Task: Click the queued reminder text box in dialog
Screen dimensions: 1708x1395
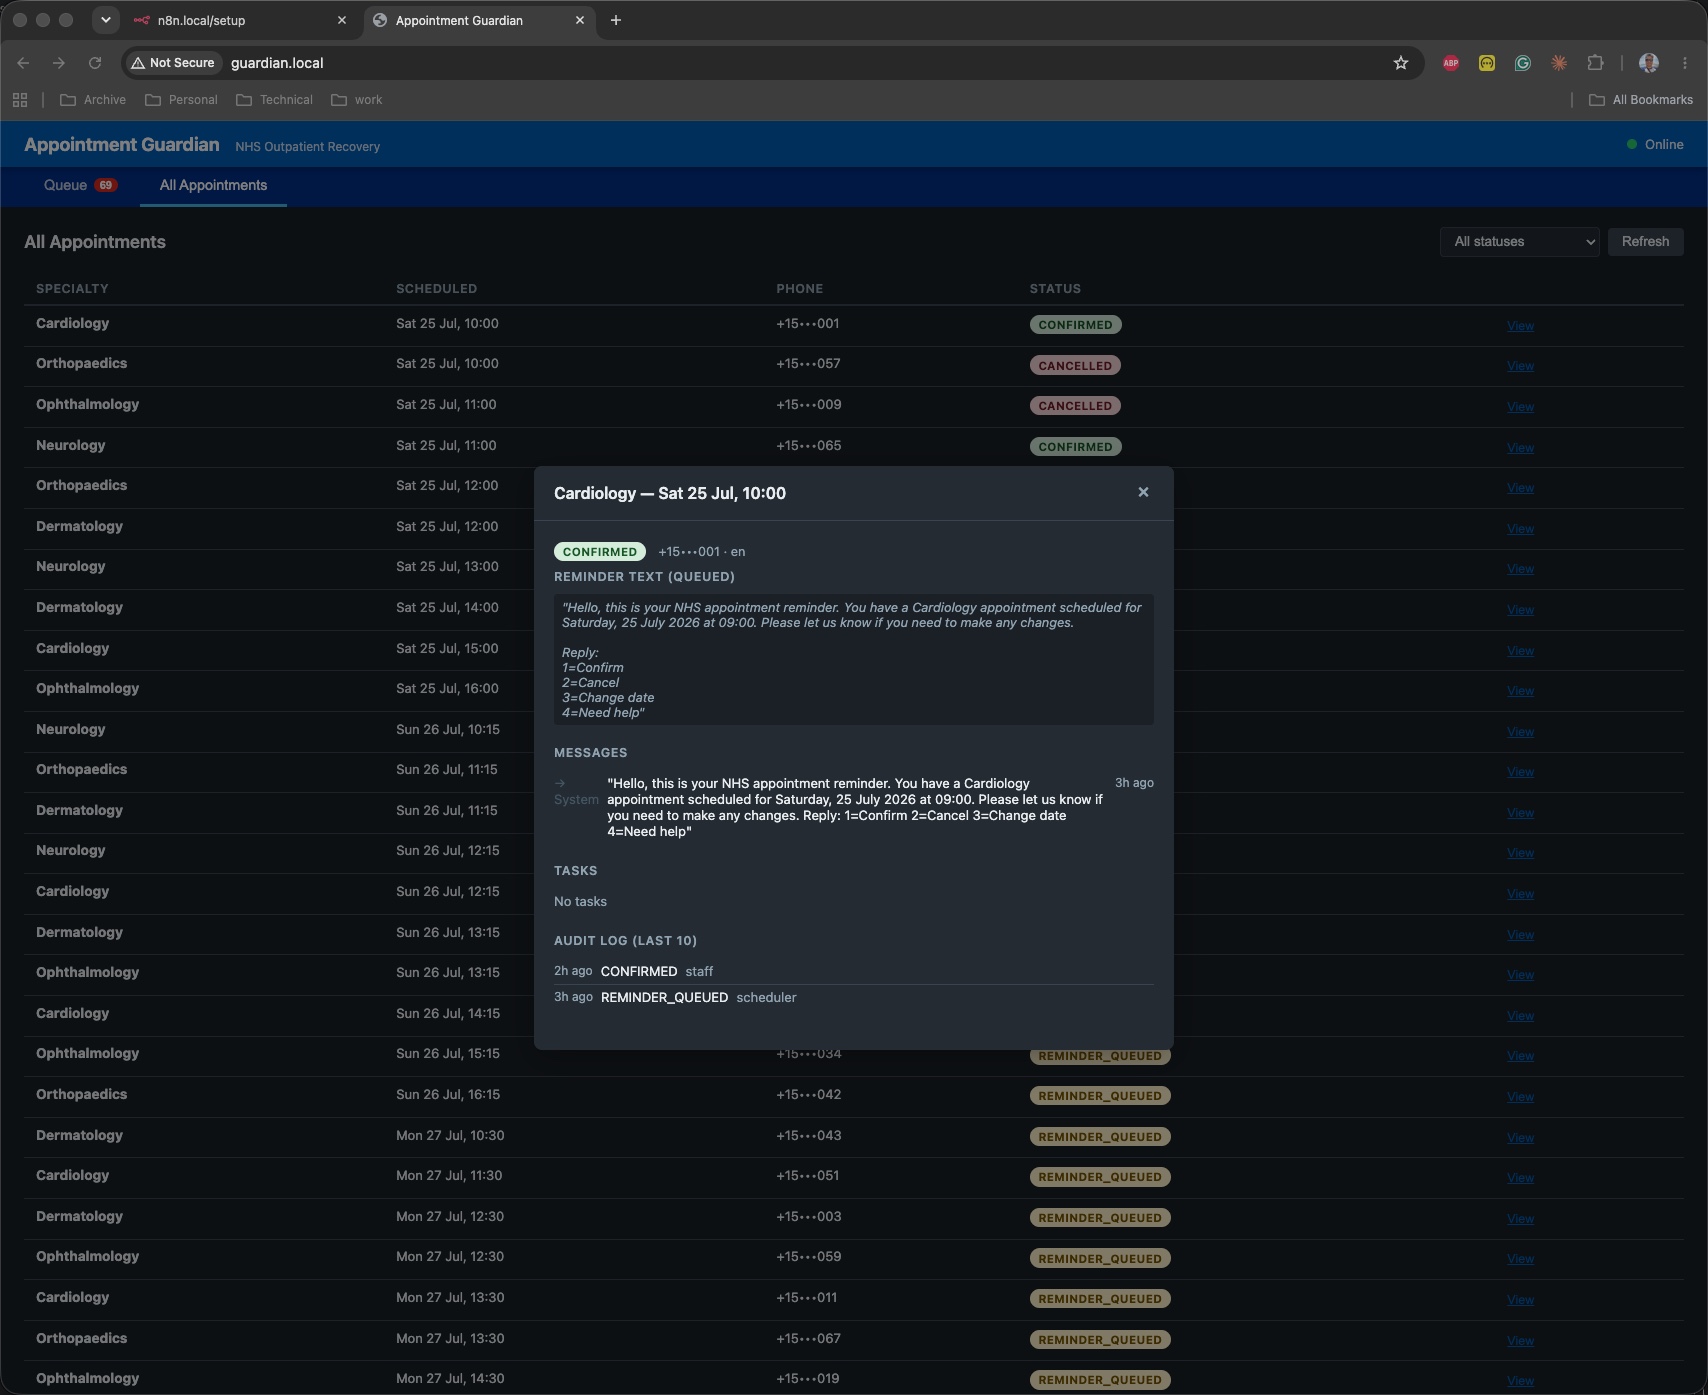Action: point(854,660)
